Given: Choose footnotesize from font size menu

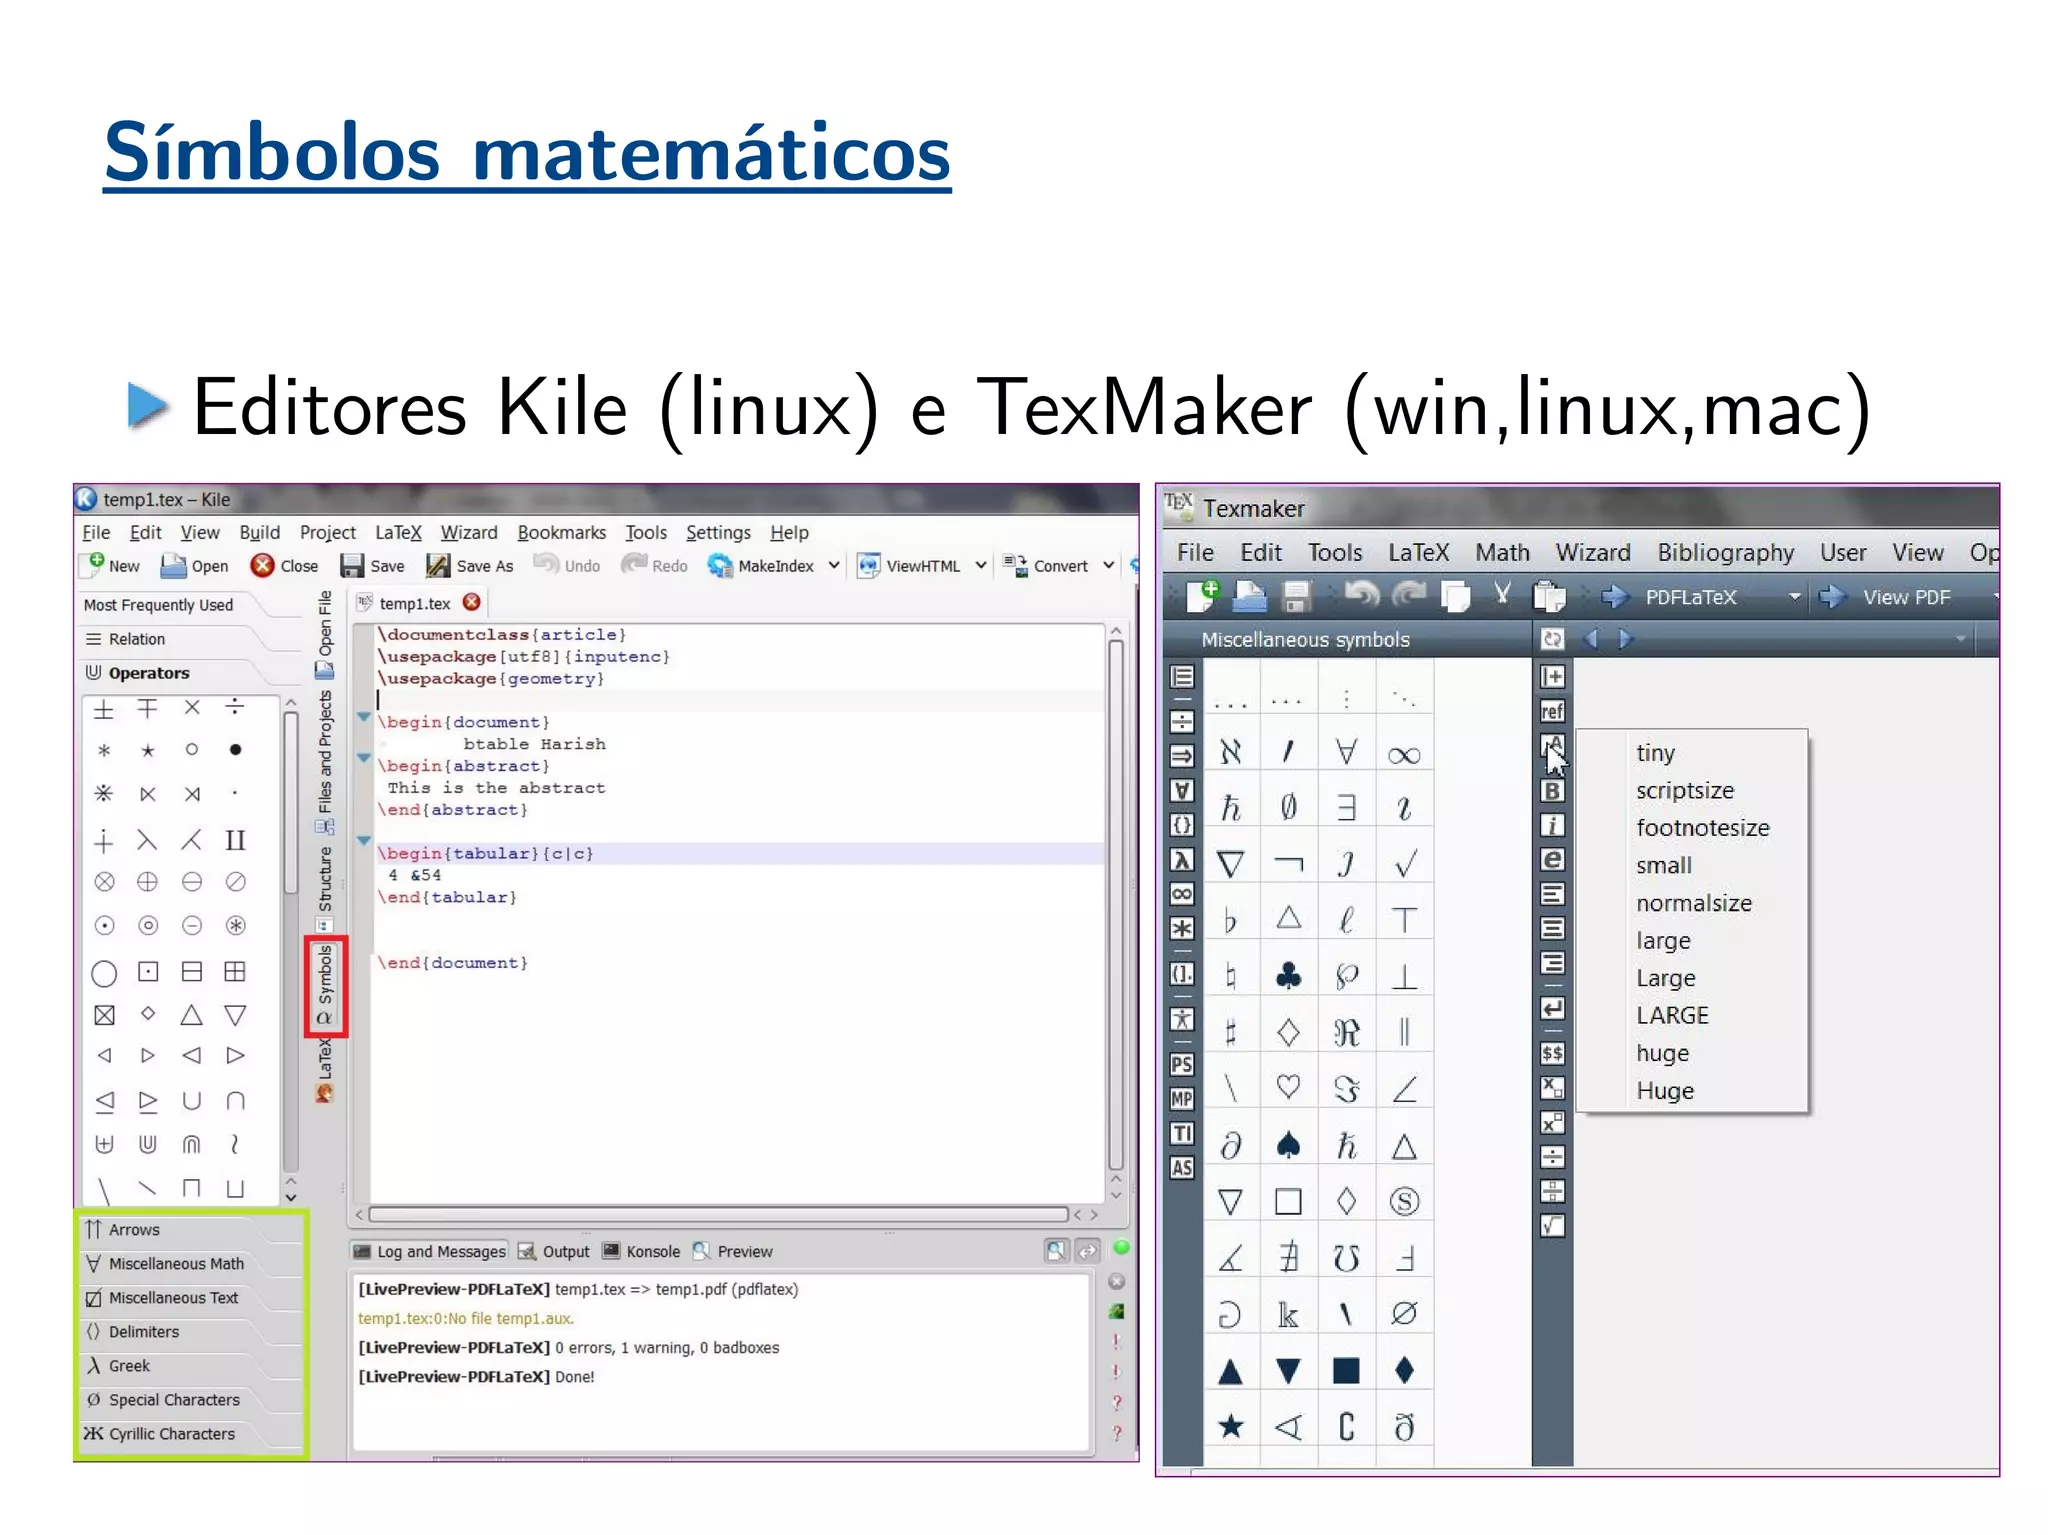Looking at the screenshot, I should click(1702, 828).
